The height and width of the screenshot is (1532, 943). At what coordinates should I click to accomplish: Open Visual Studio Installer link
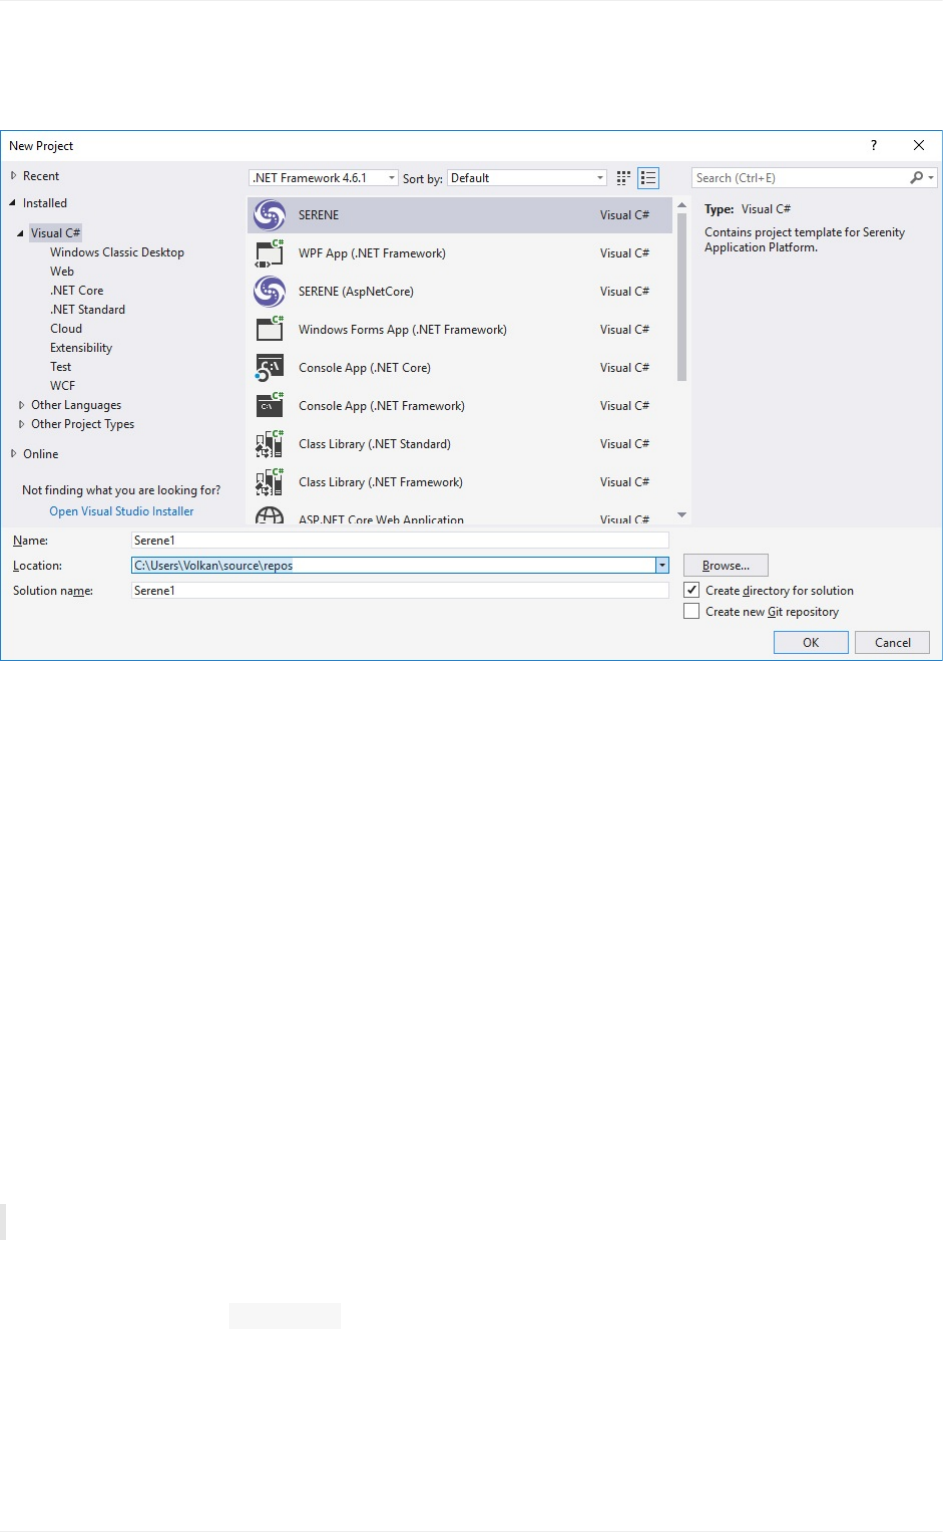click(x=122, y=511)
